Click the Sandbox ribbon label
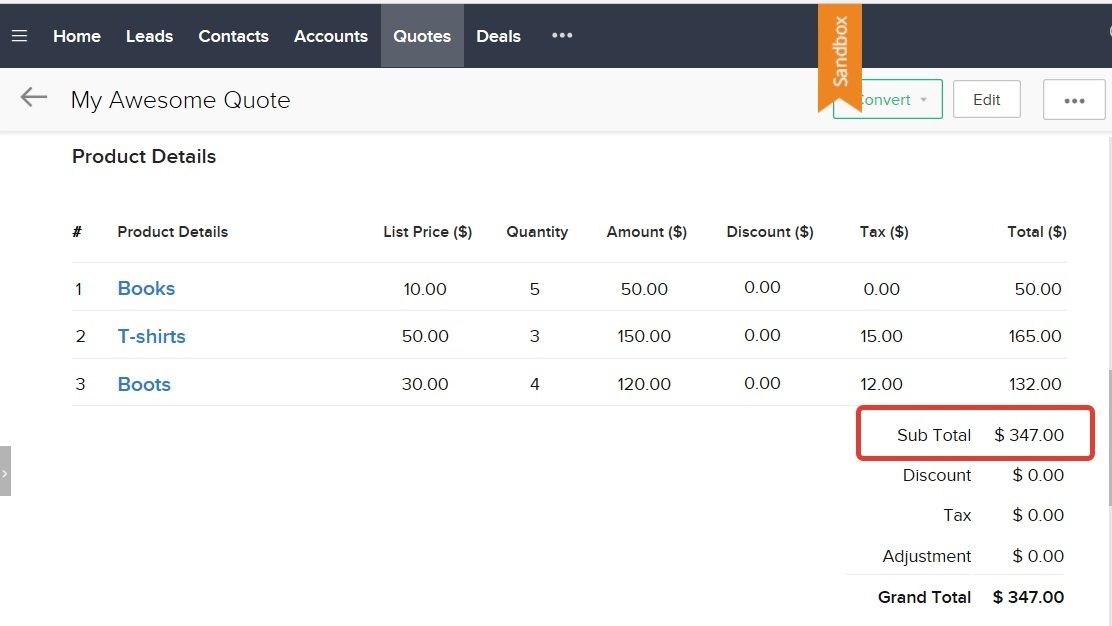Image resolution: width=1112 pixels, height=626 pixels. point(840,53)
